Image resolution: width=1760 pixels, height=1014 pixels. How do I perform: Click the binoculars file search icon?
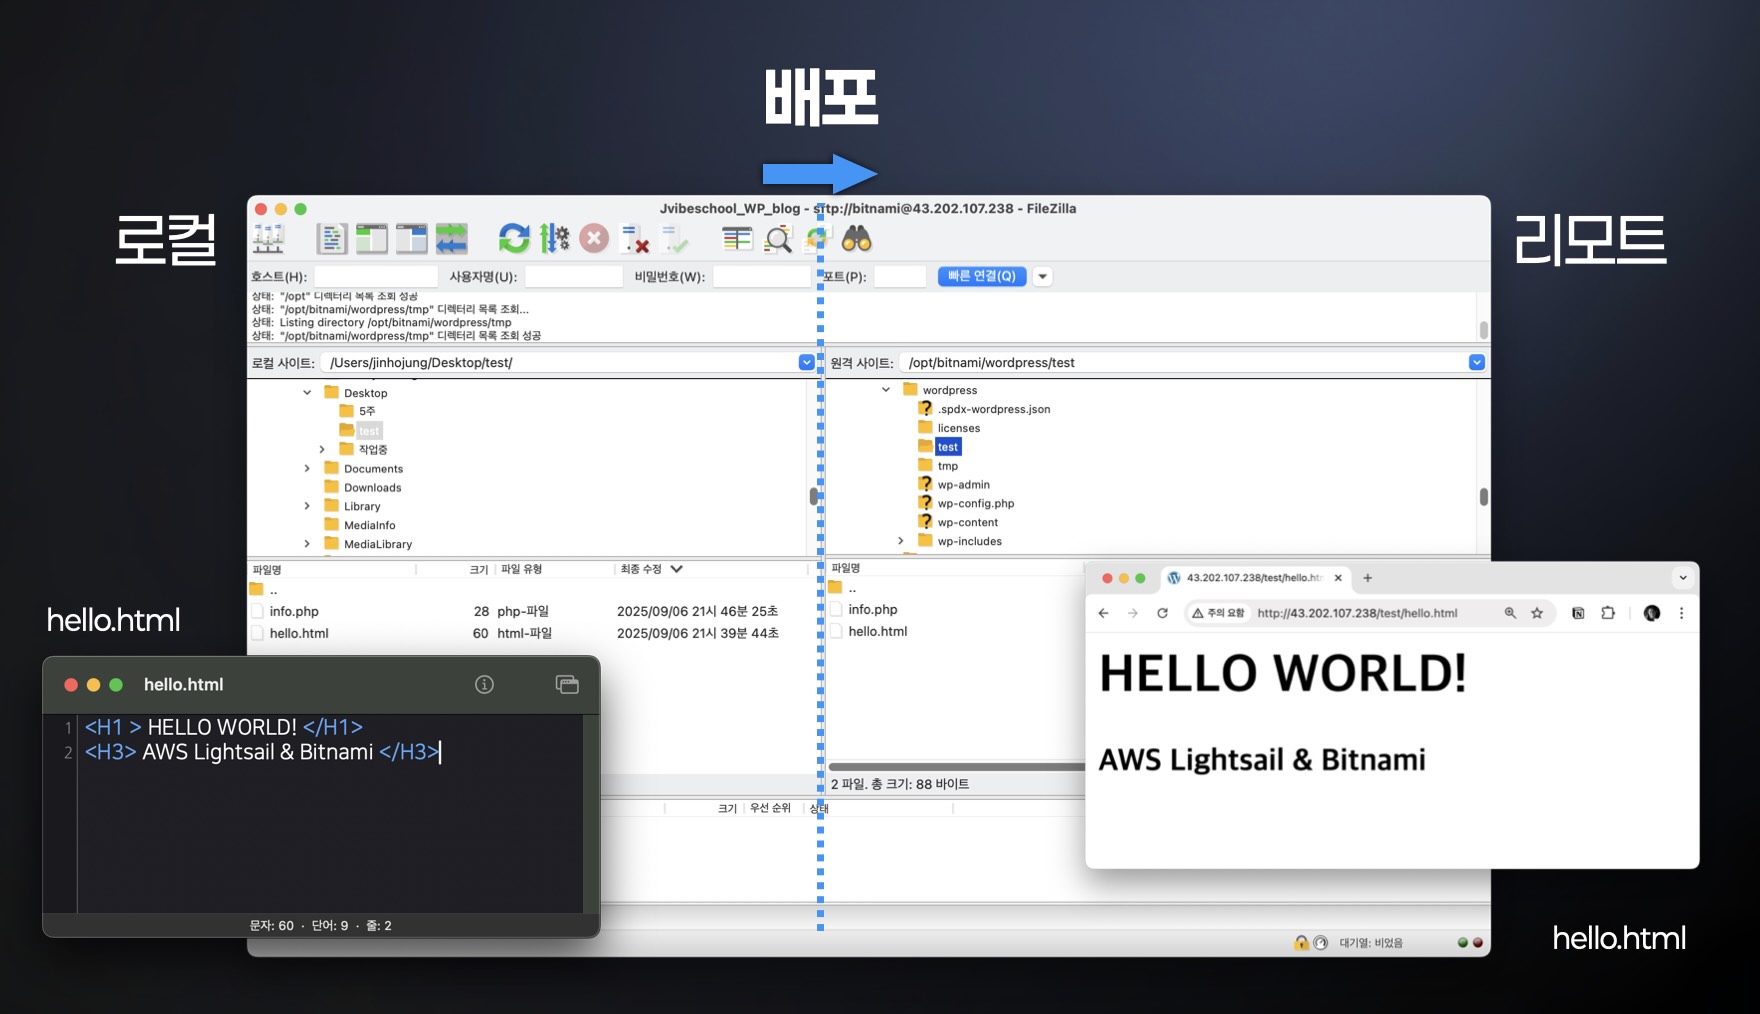click(x=856, y=239)
